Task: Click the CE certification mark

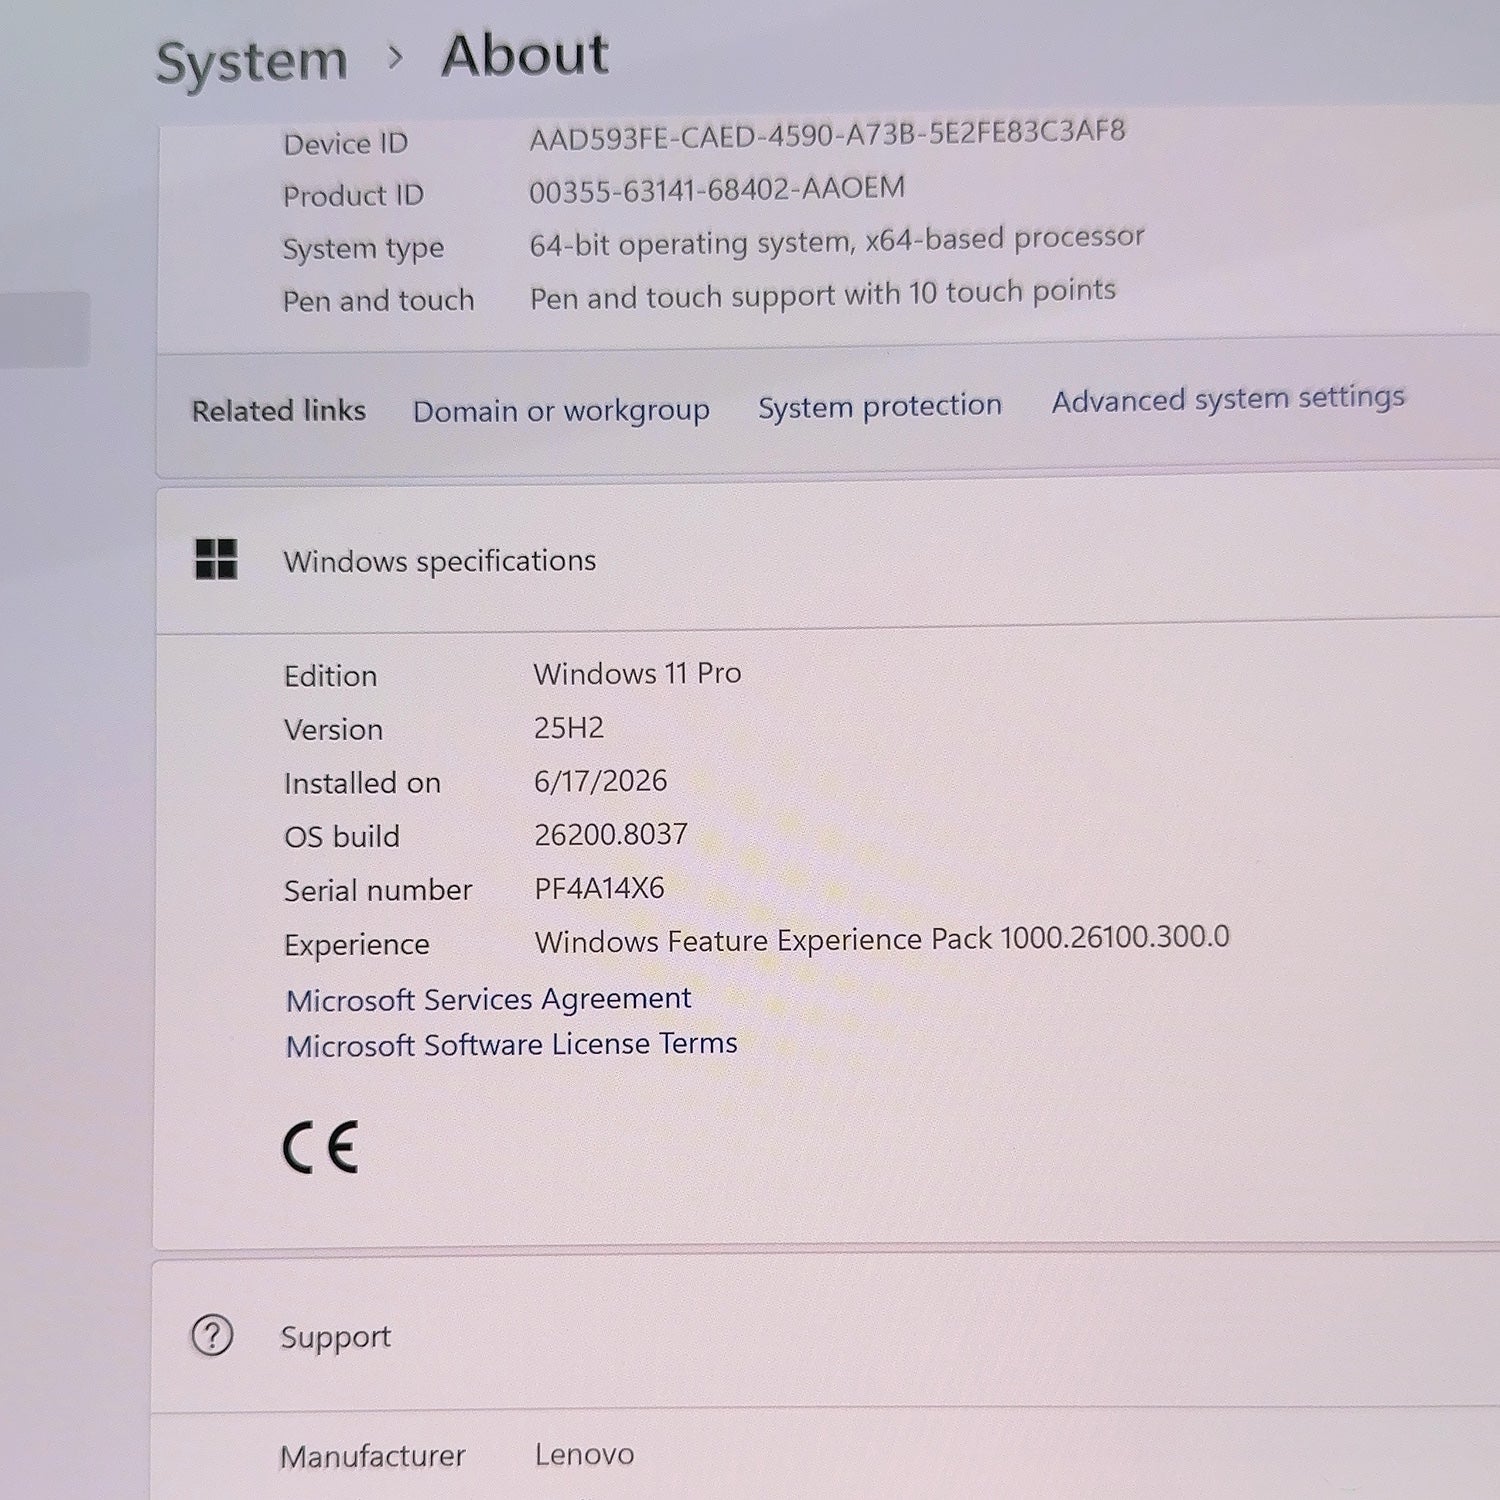Action: [x=320, y=1147]
